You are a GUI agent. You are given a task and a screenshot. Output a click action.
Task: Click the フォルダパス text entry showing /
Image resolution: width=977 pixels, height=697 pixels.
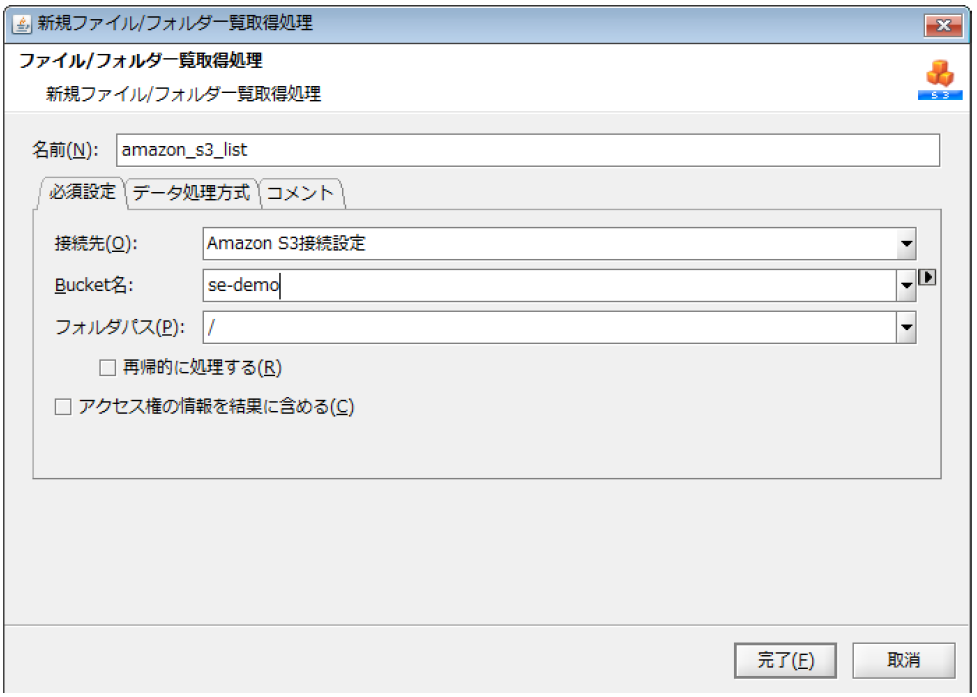click(400, 327)
